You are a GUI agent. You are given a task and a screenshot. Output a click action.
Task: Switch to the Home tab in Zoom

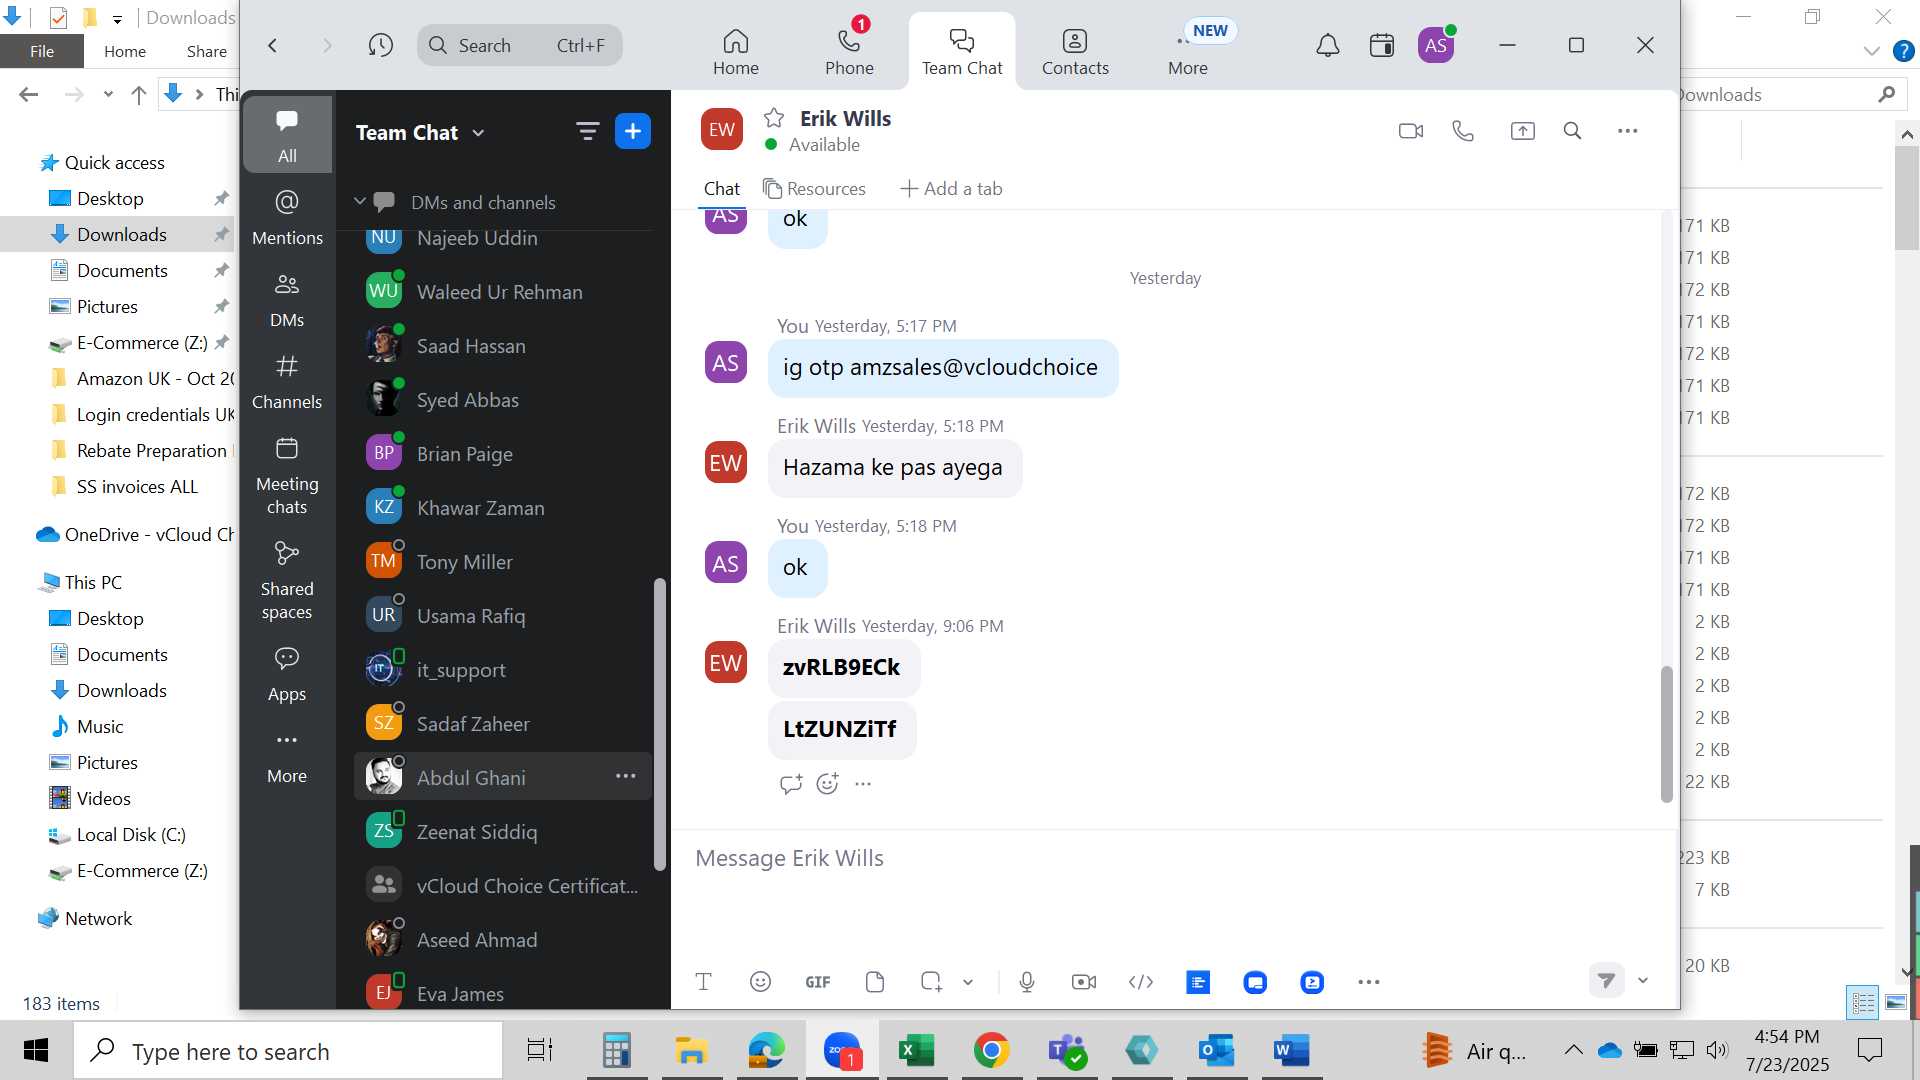(x=736, y=52)
